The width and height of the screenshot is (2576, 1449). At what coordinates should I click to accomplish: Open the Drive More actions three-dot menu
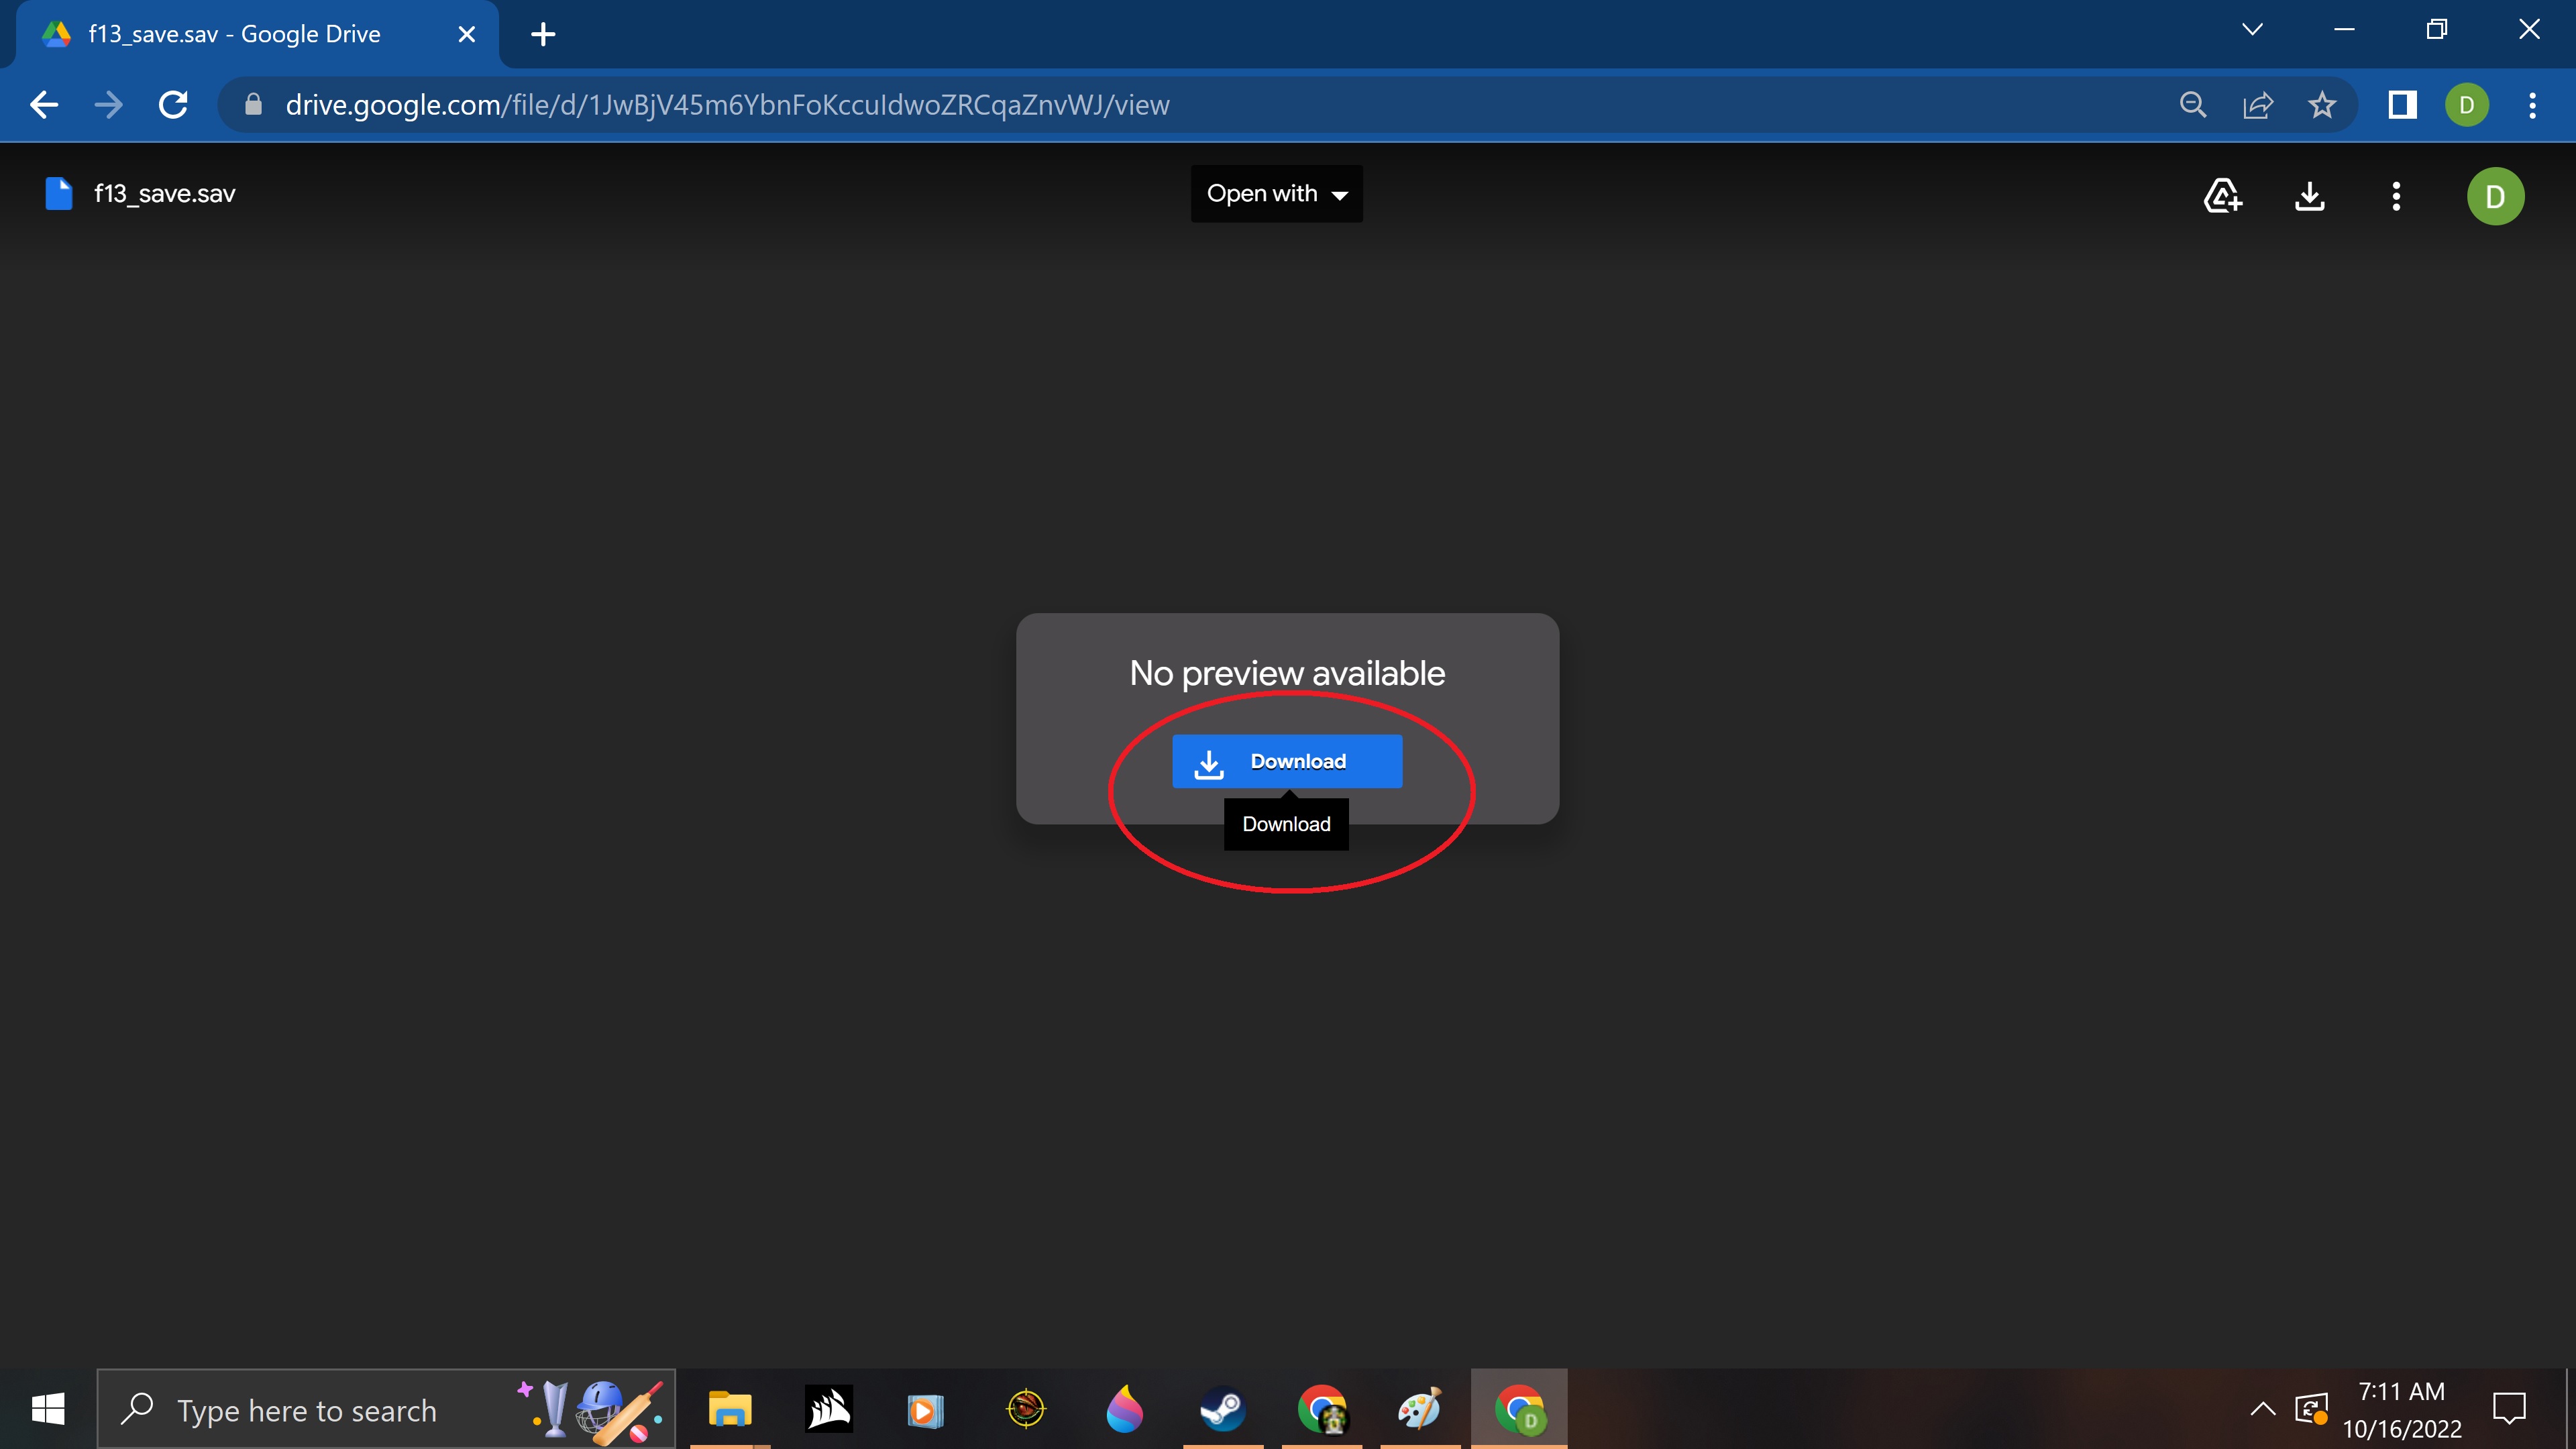pos(2396,195)
